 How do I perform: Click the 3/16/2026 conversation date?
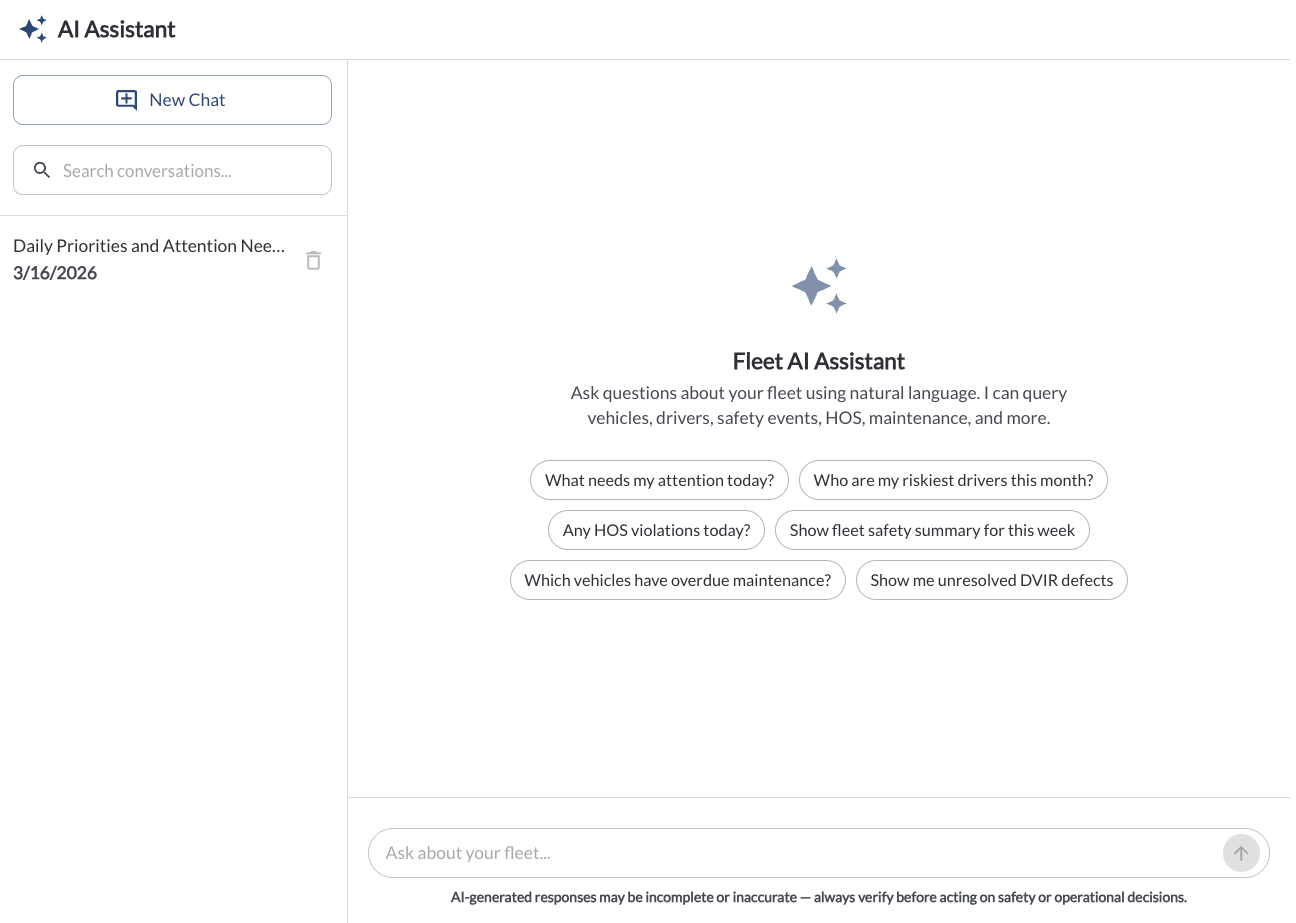click(x=55, y=273)
